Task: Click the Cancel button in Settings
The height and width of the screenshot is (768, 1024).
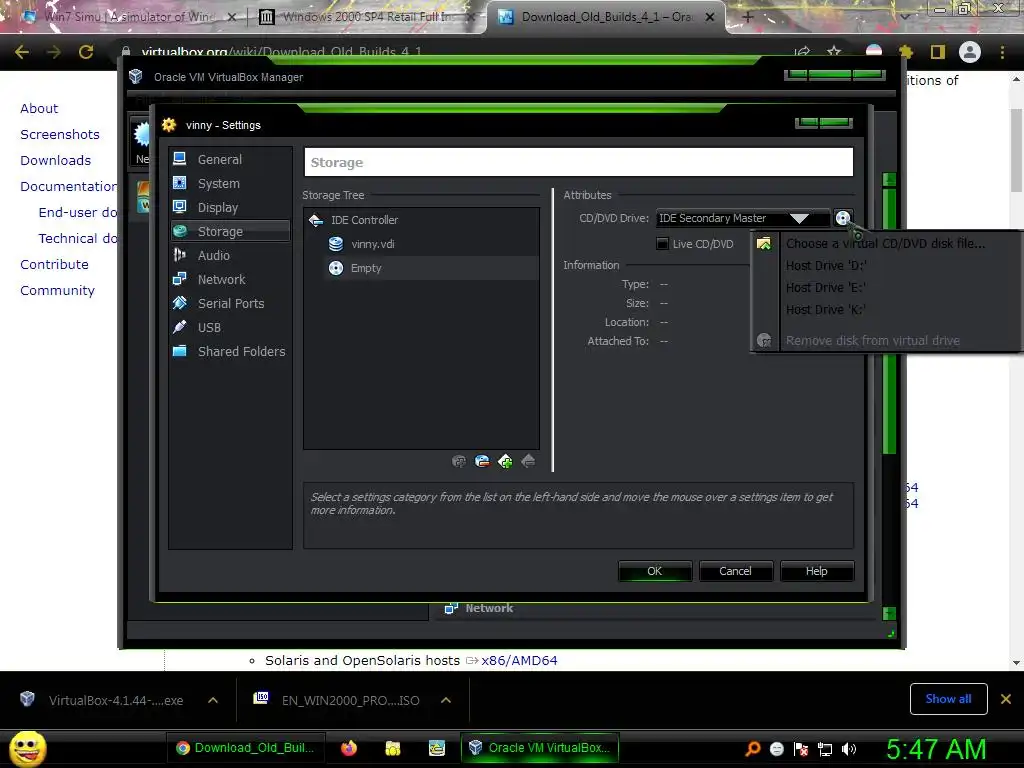Action: [x=735, y=571]
